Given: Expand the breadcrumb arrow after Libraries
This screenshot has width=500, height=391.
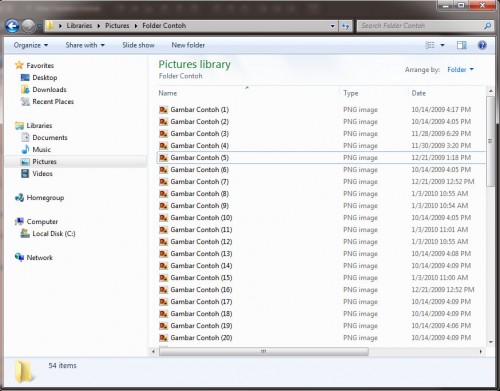Looking at the screenshot, I should pos(99,26).
